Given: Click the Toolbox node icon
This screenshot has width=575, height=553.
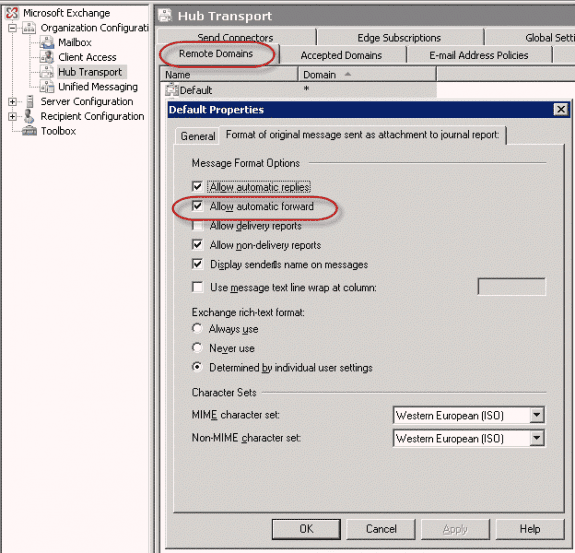Looking at the screenshot, I should coord(29,131).
